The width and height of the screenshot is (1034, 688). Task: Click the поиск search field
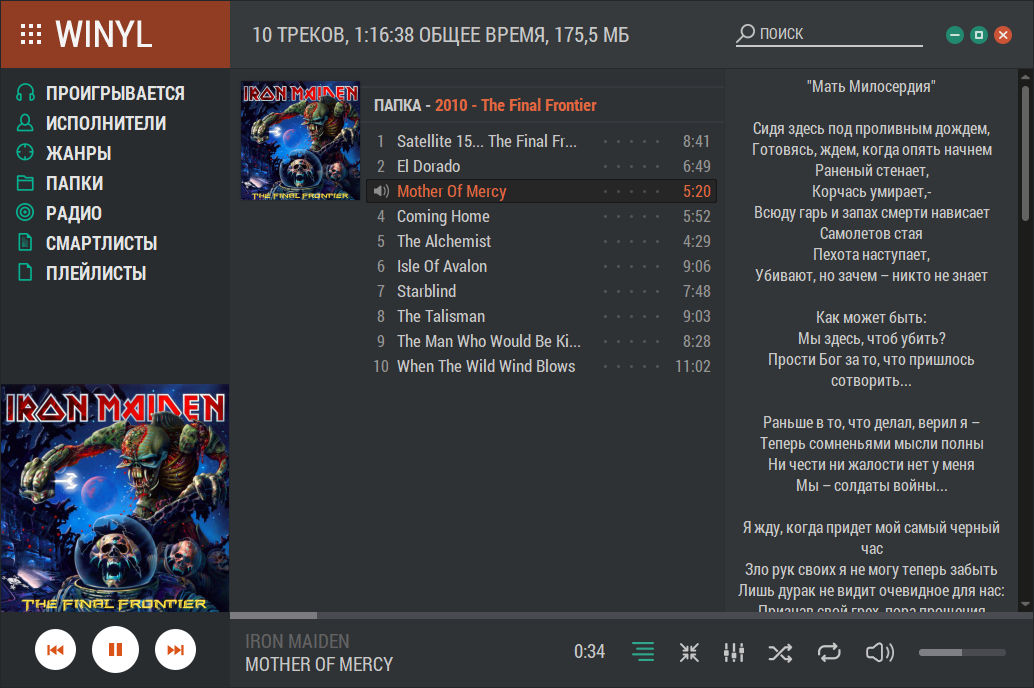click(839, 33)
